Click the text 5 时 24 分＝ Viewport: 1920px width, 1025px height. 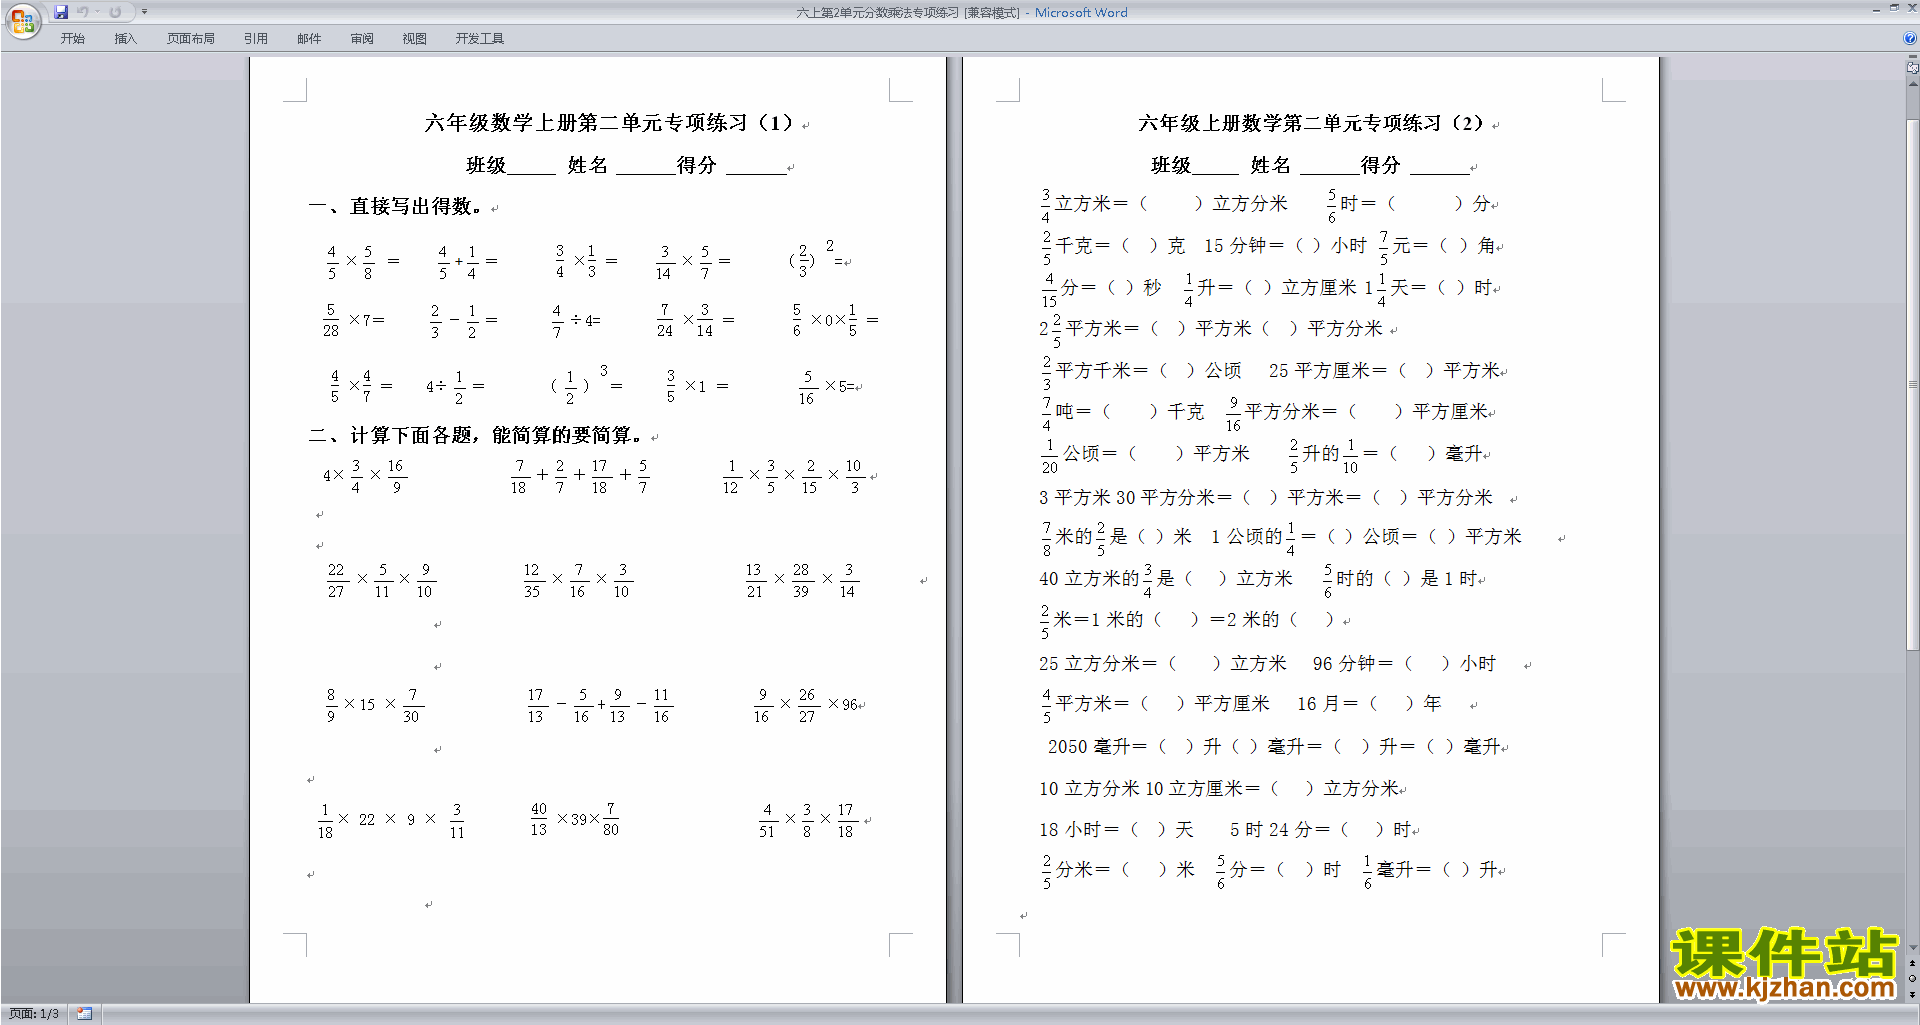pyautogui.click(x=1280, y=829)
